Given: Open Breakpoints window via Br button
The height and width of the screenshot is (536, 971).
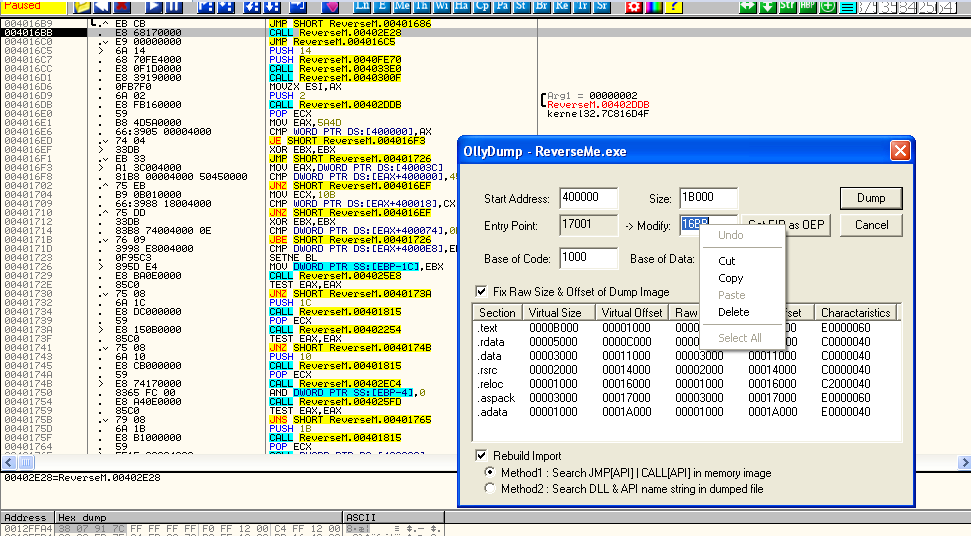Looking at the screenshot, I should [x=541, y=7].
